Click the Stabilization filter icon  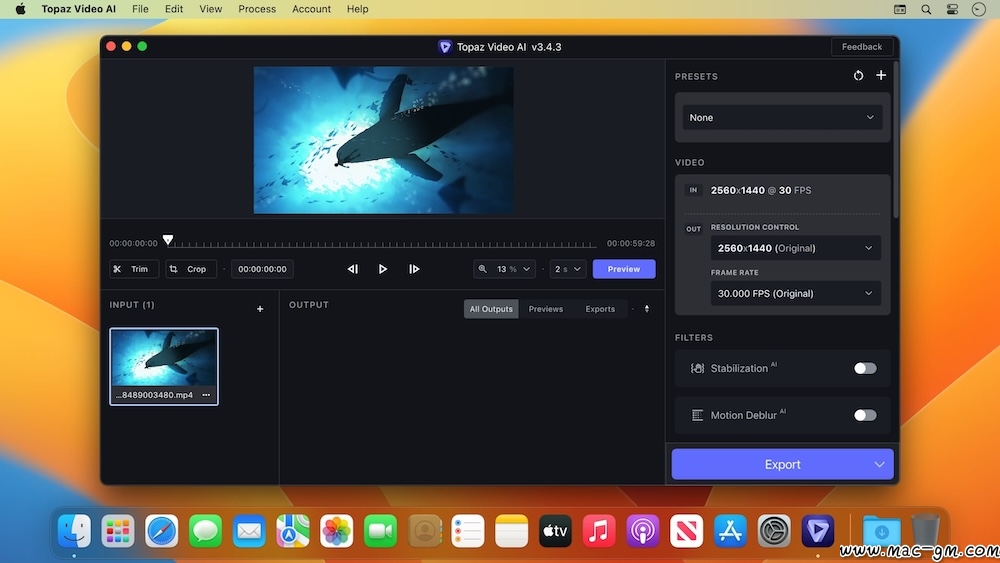(697, 369)
